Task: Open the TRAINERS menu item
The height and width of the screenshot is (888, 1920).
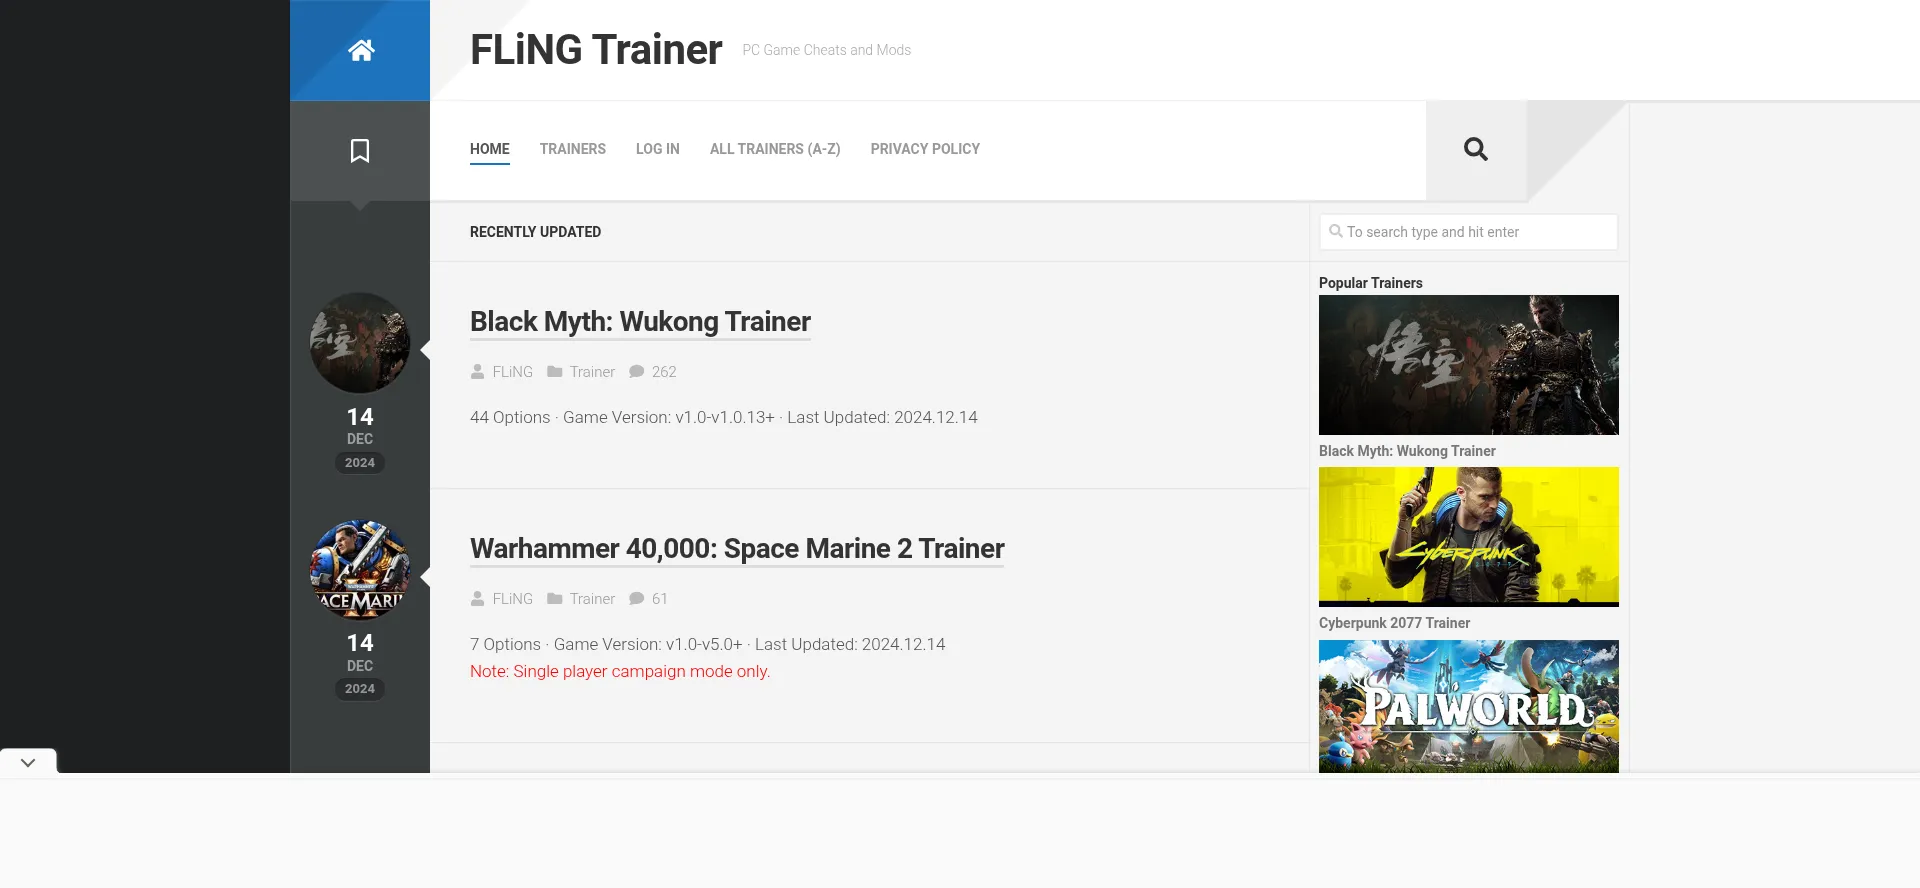Action: pos(573,149)
